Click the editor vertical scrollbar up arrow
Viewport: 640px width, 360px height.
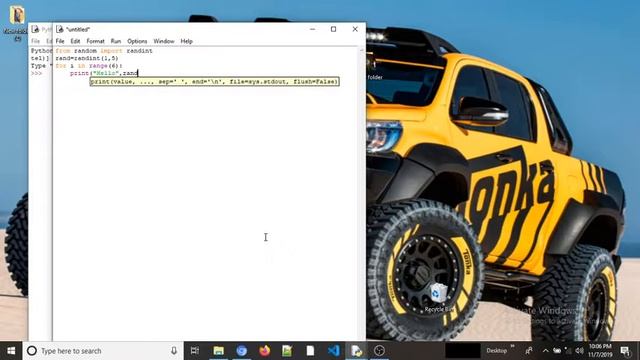click(x=361, y=50)
